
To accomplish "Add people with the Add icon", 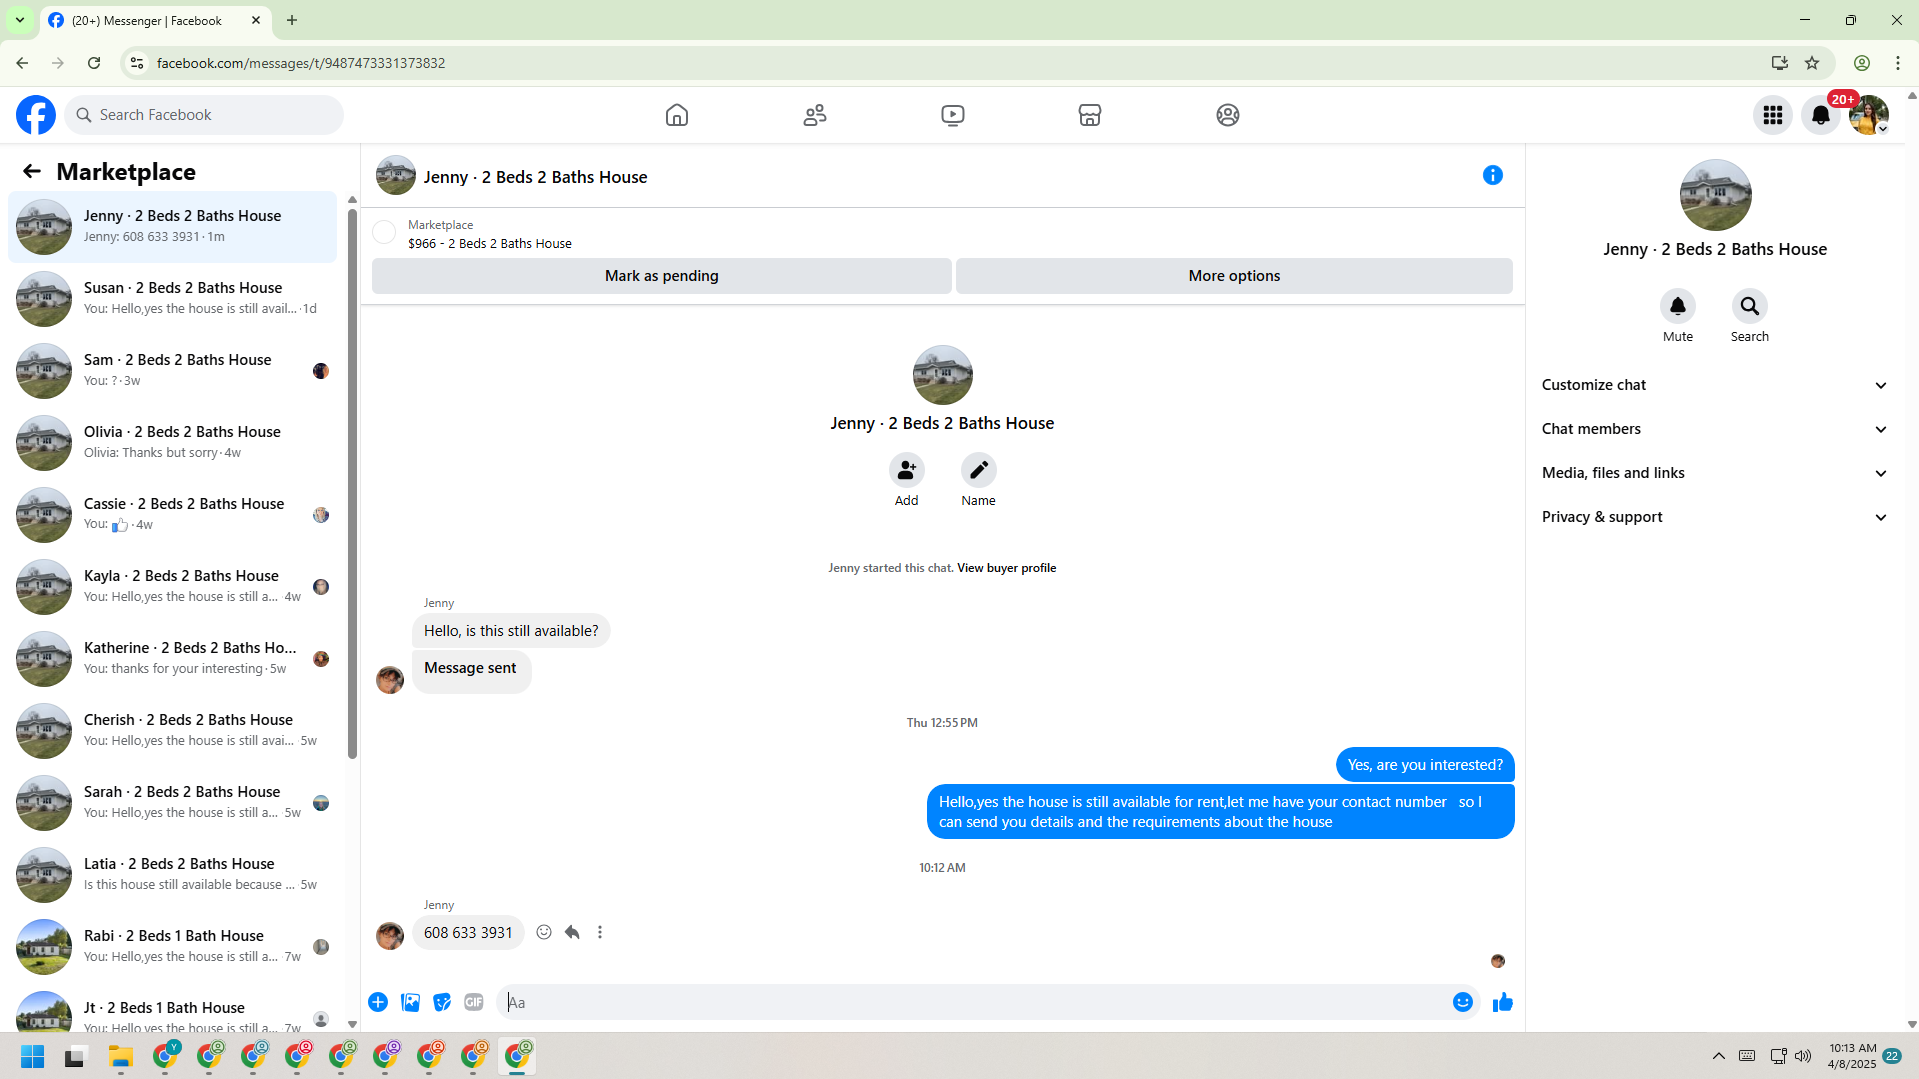I will 907,470.
